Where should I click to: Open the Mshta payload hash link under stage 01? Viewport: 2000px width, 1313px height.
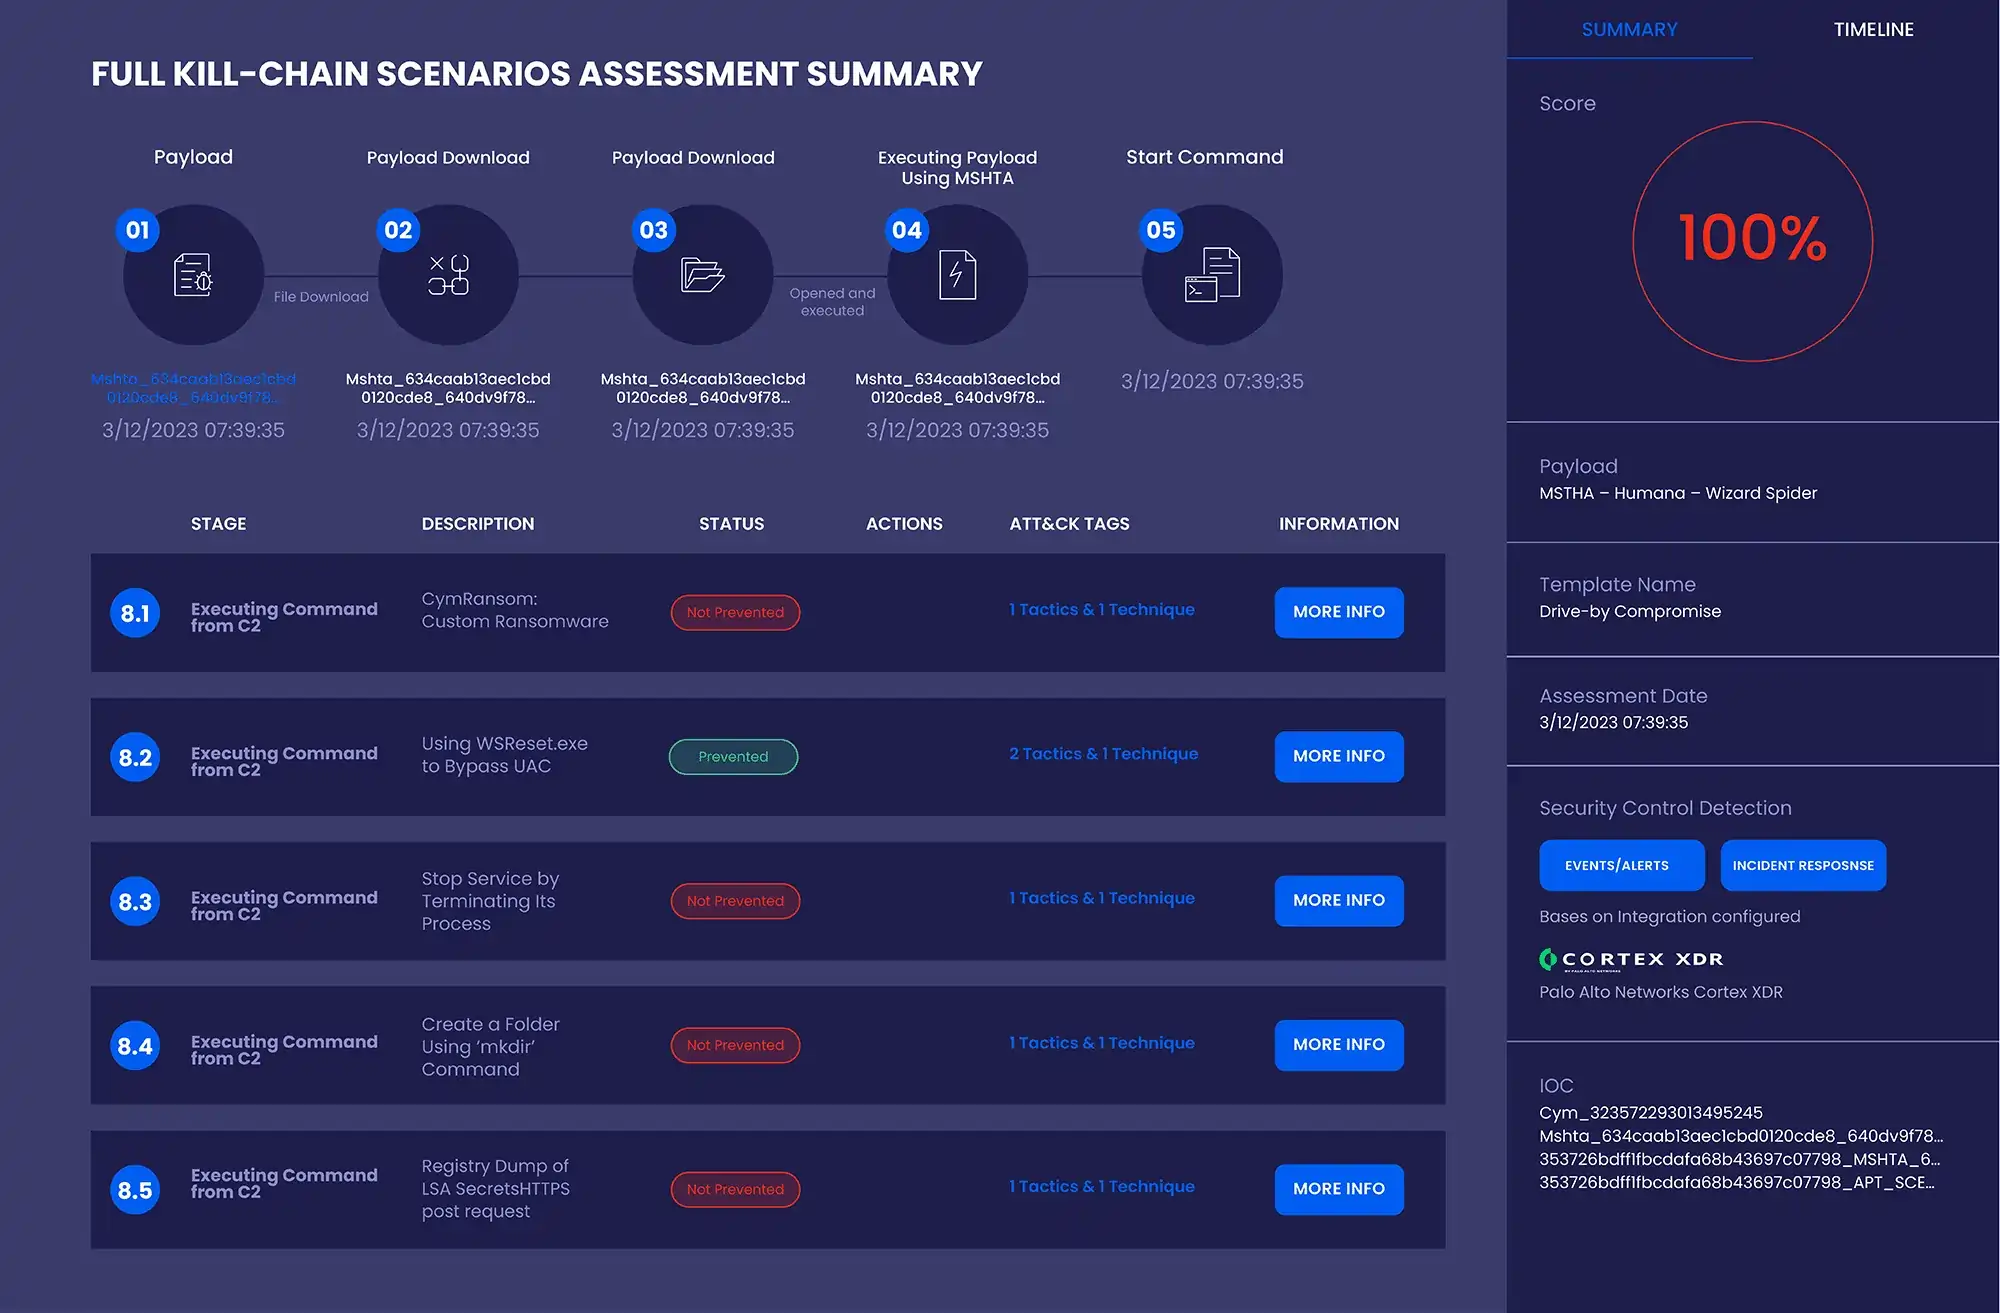pos(193,388)
